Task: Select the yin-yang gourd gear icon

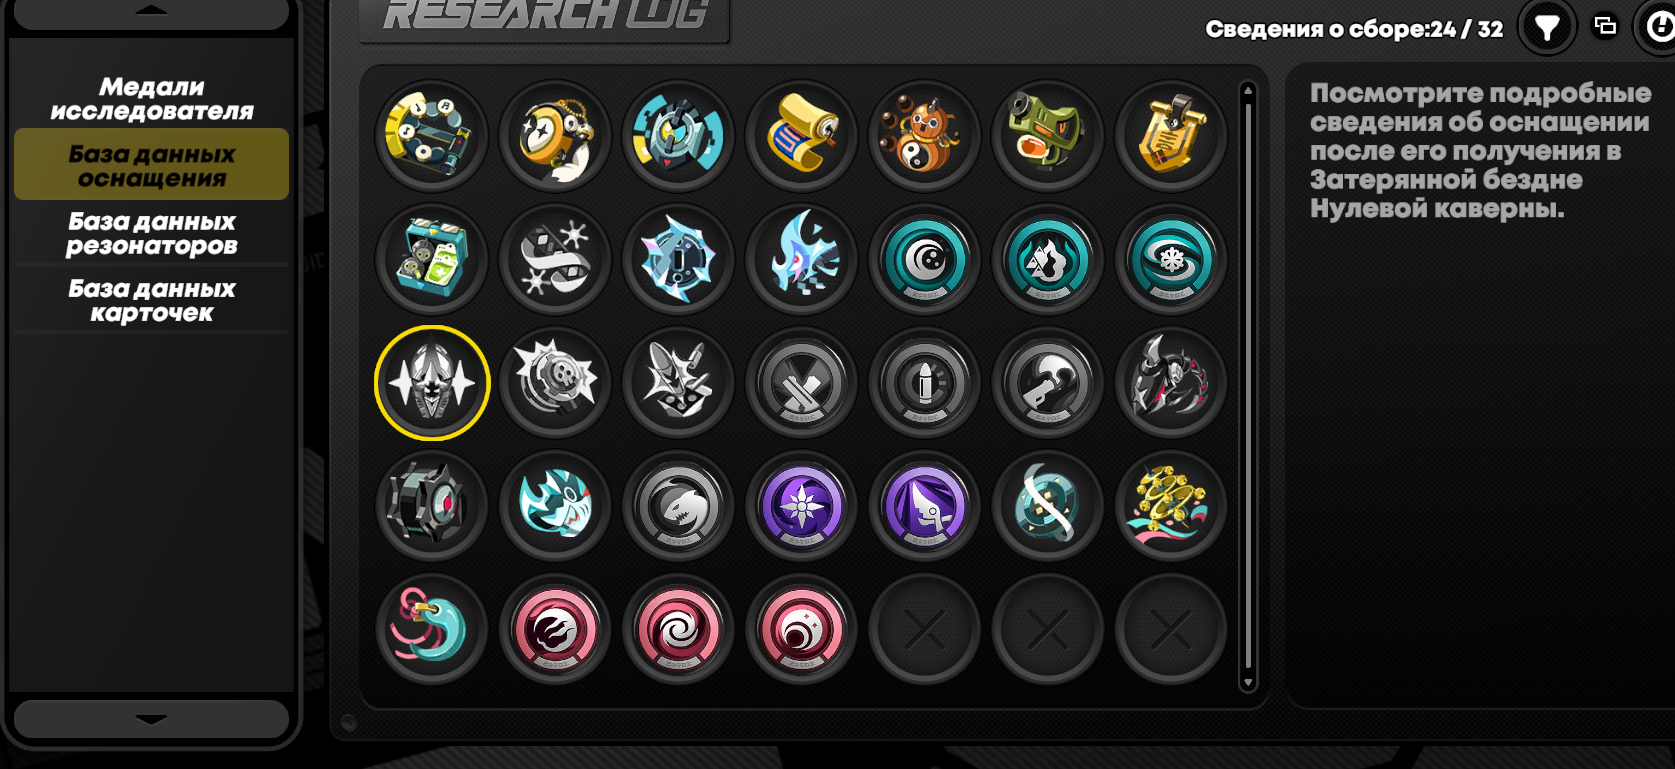Action: [924, 136]
